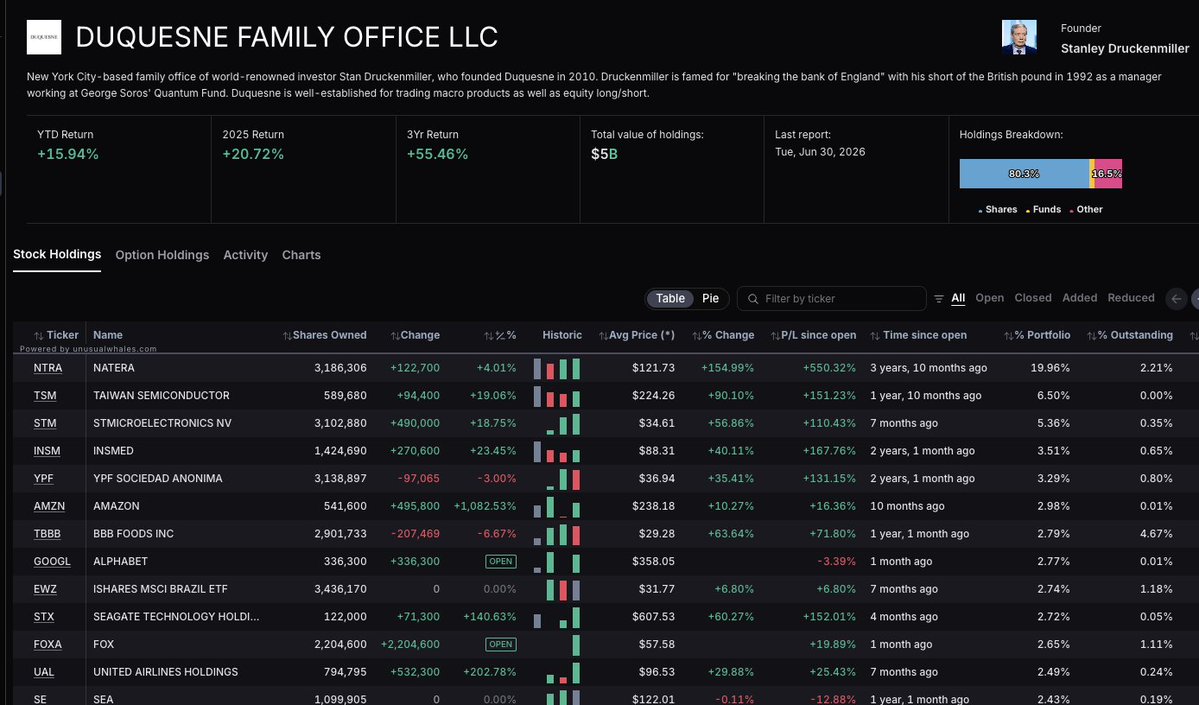Filter holdings by Closed positions

coord(1033,298)
